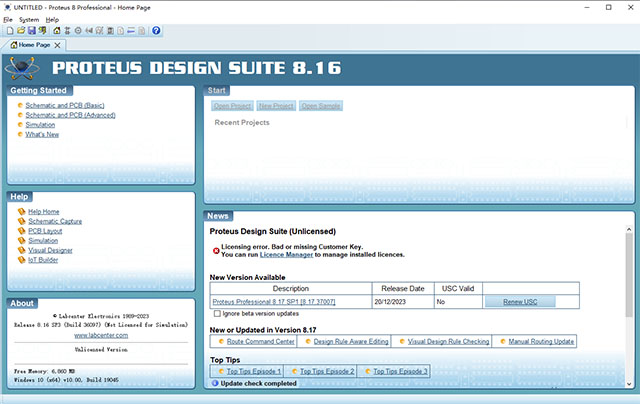This screenshot has width=640, height=404.
Task: Open the Licence Manager link
Action: pyautogui.click(x=286, y=255)
